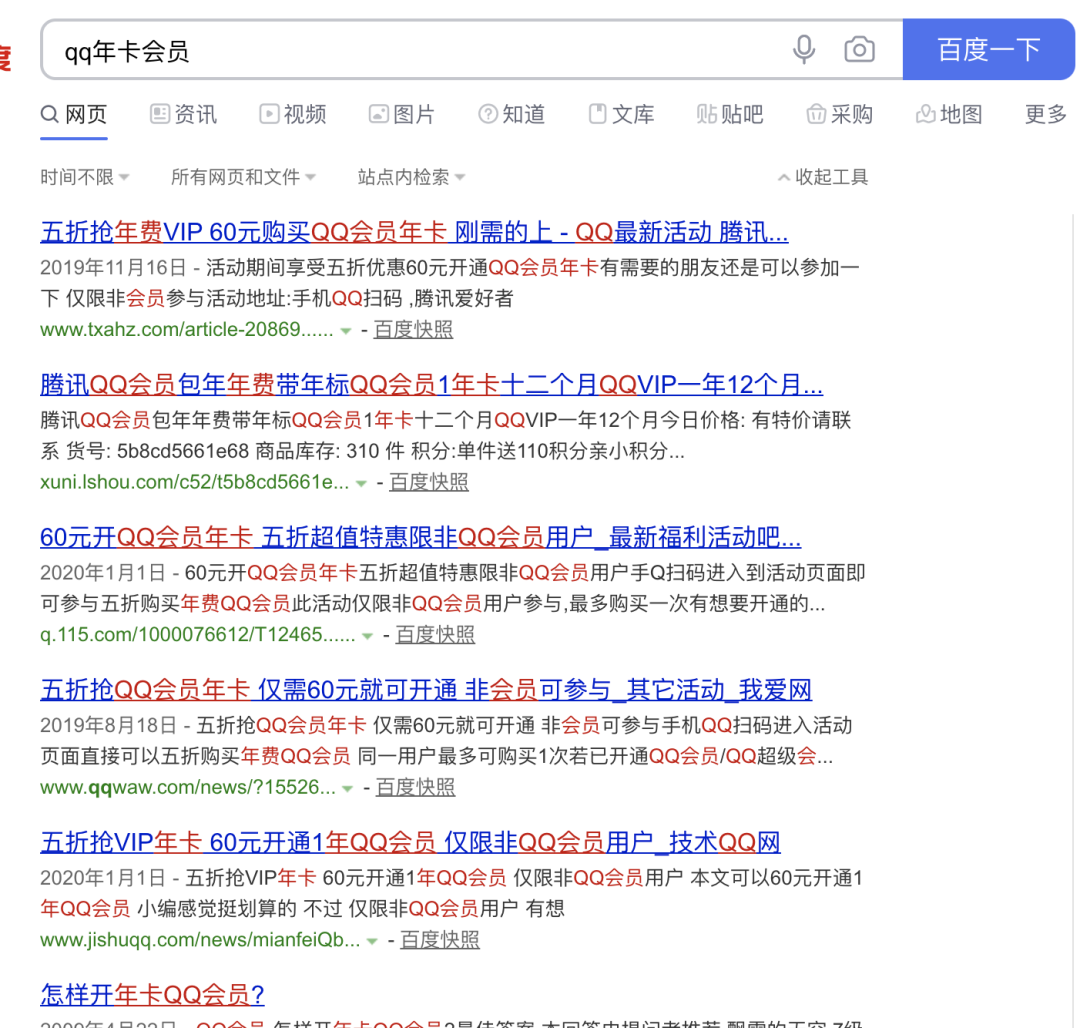Open the 更多 tab
The image size is (1080, 1028).
click(x=1046, y=114)
